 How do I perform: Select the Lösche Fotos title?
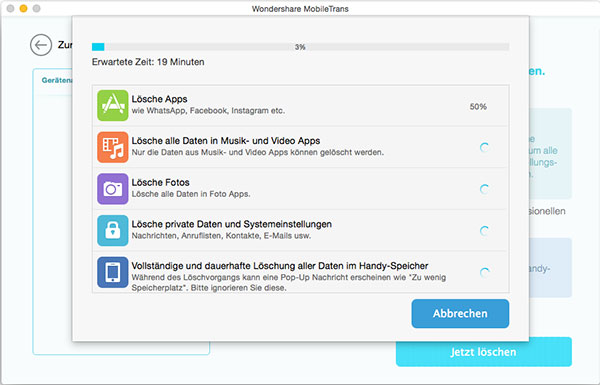(x=160, y=183)
